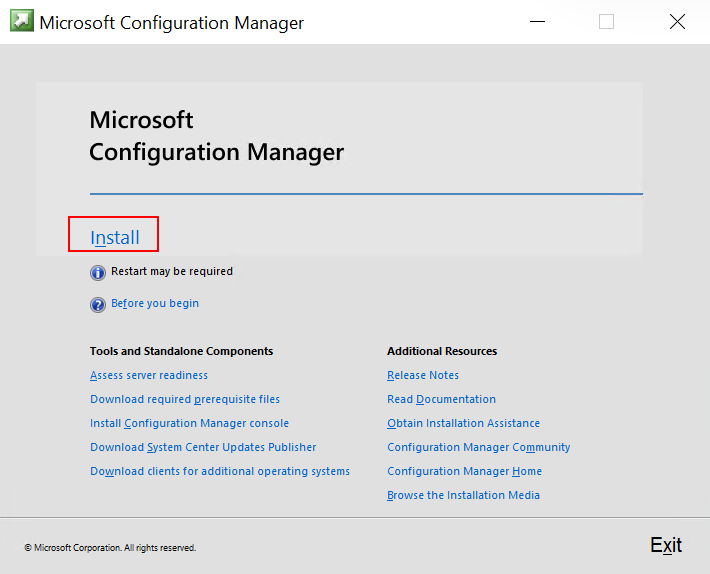Open Download System Center Updates Publisher

click(x=203, y=447)
